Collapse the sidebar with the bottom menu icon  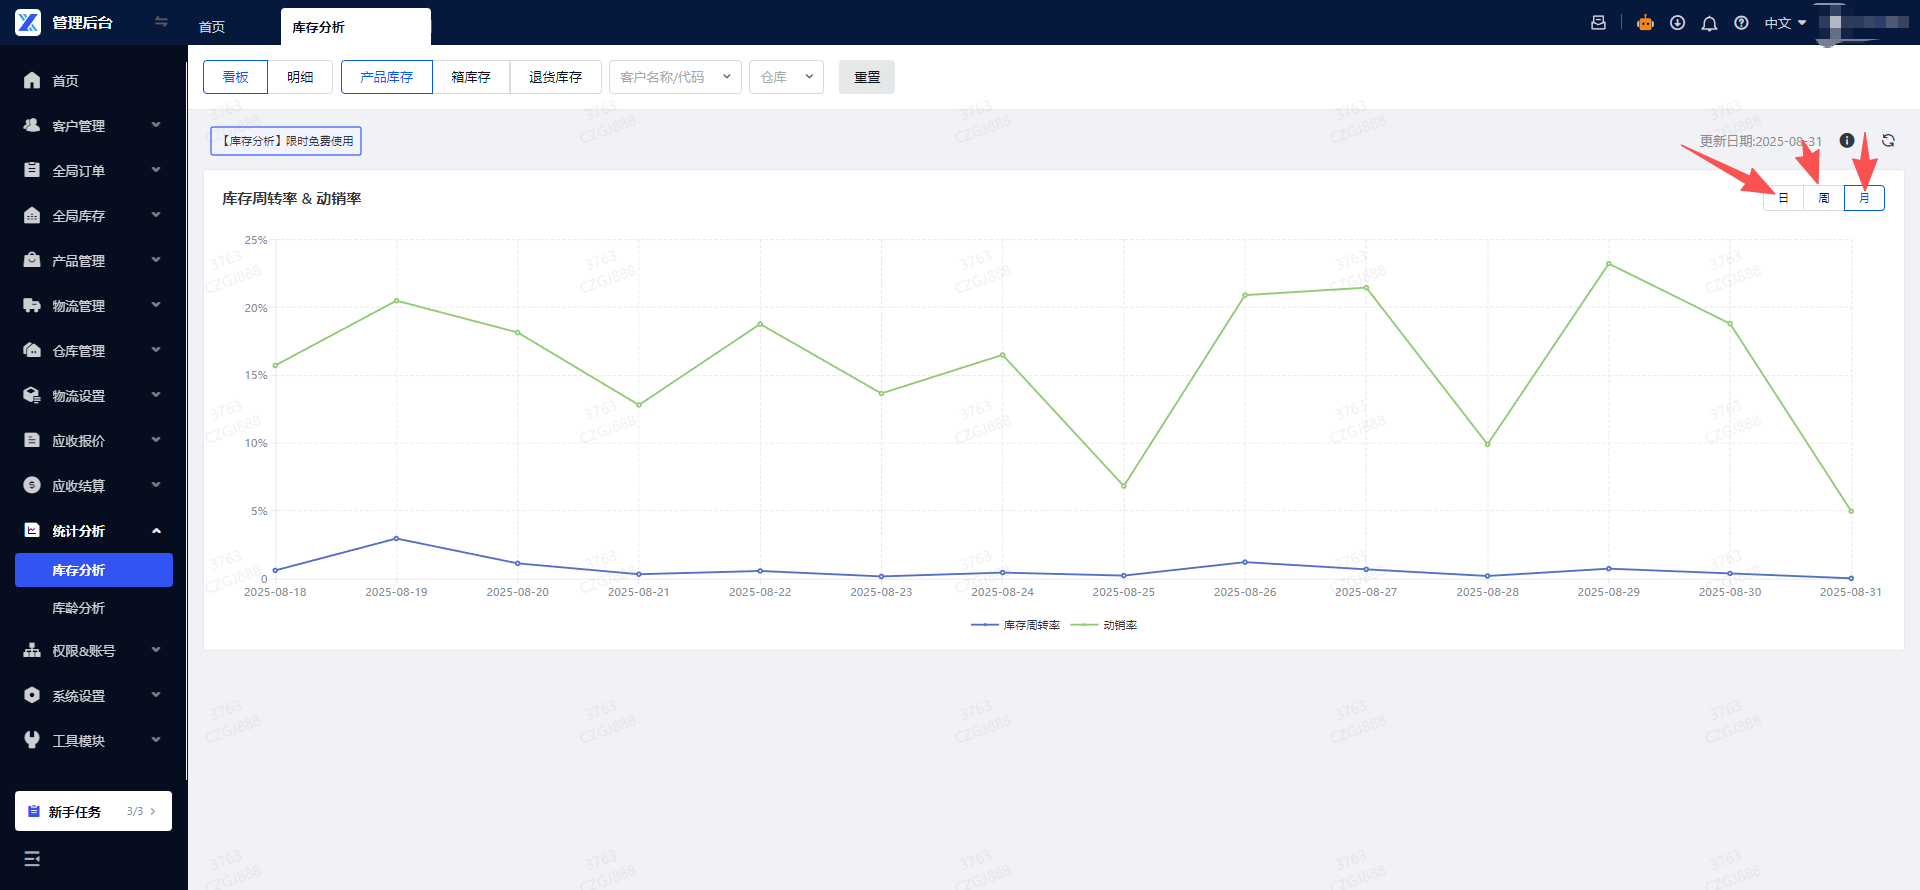[32, 859]
